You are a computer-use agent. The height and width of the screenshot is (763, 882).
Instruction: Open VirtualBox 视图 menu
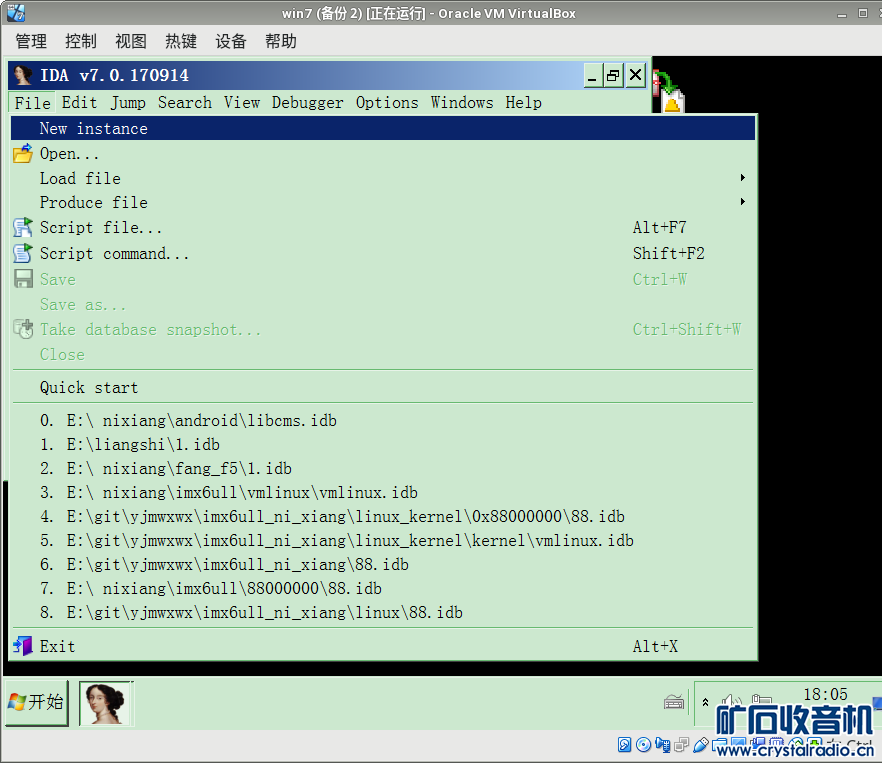click(x=130, y=41)
